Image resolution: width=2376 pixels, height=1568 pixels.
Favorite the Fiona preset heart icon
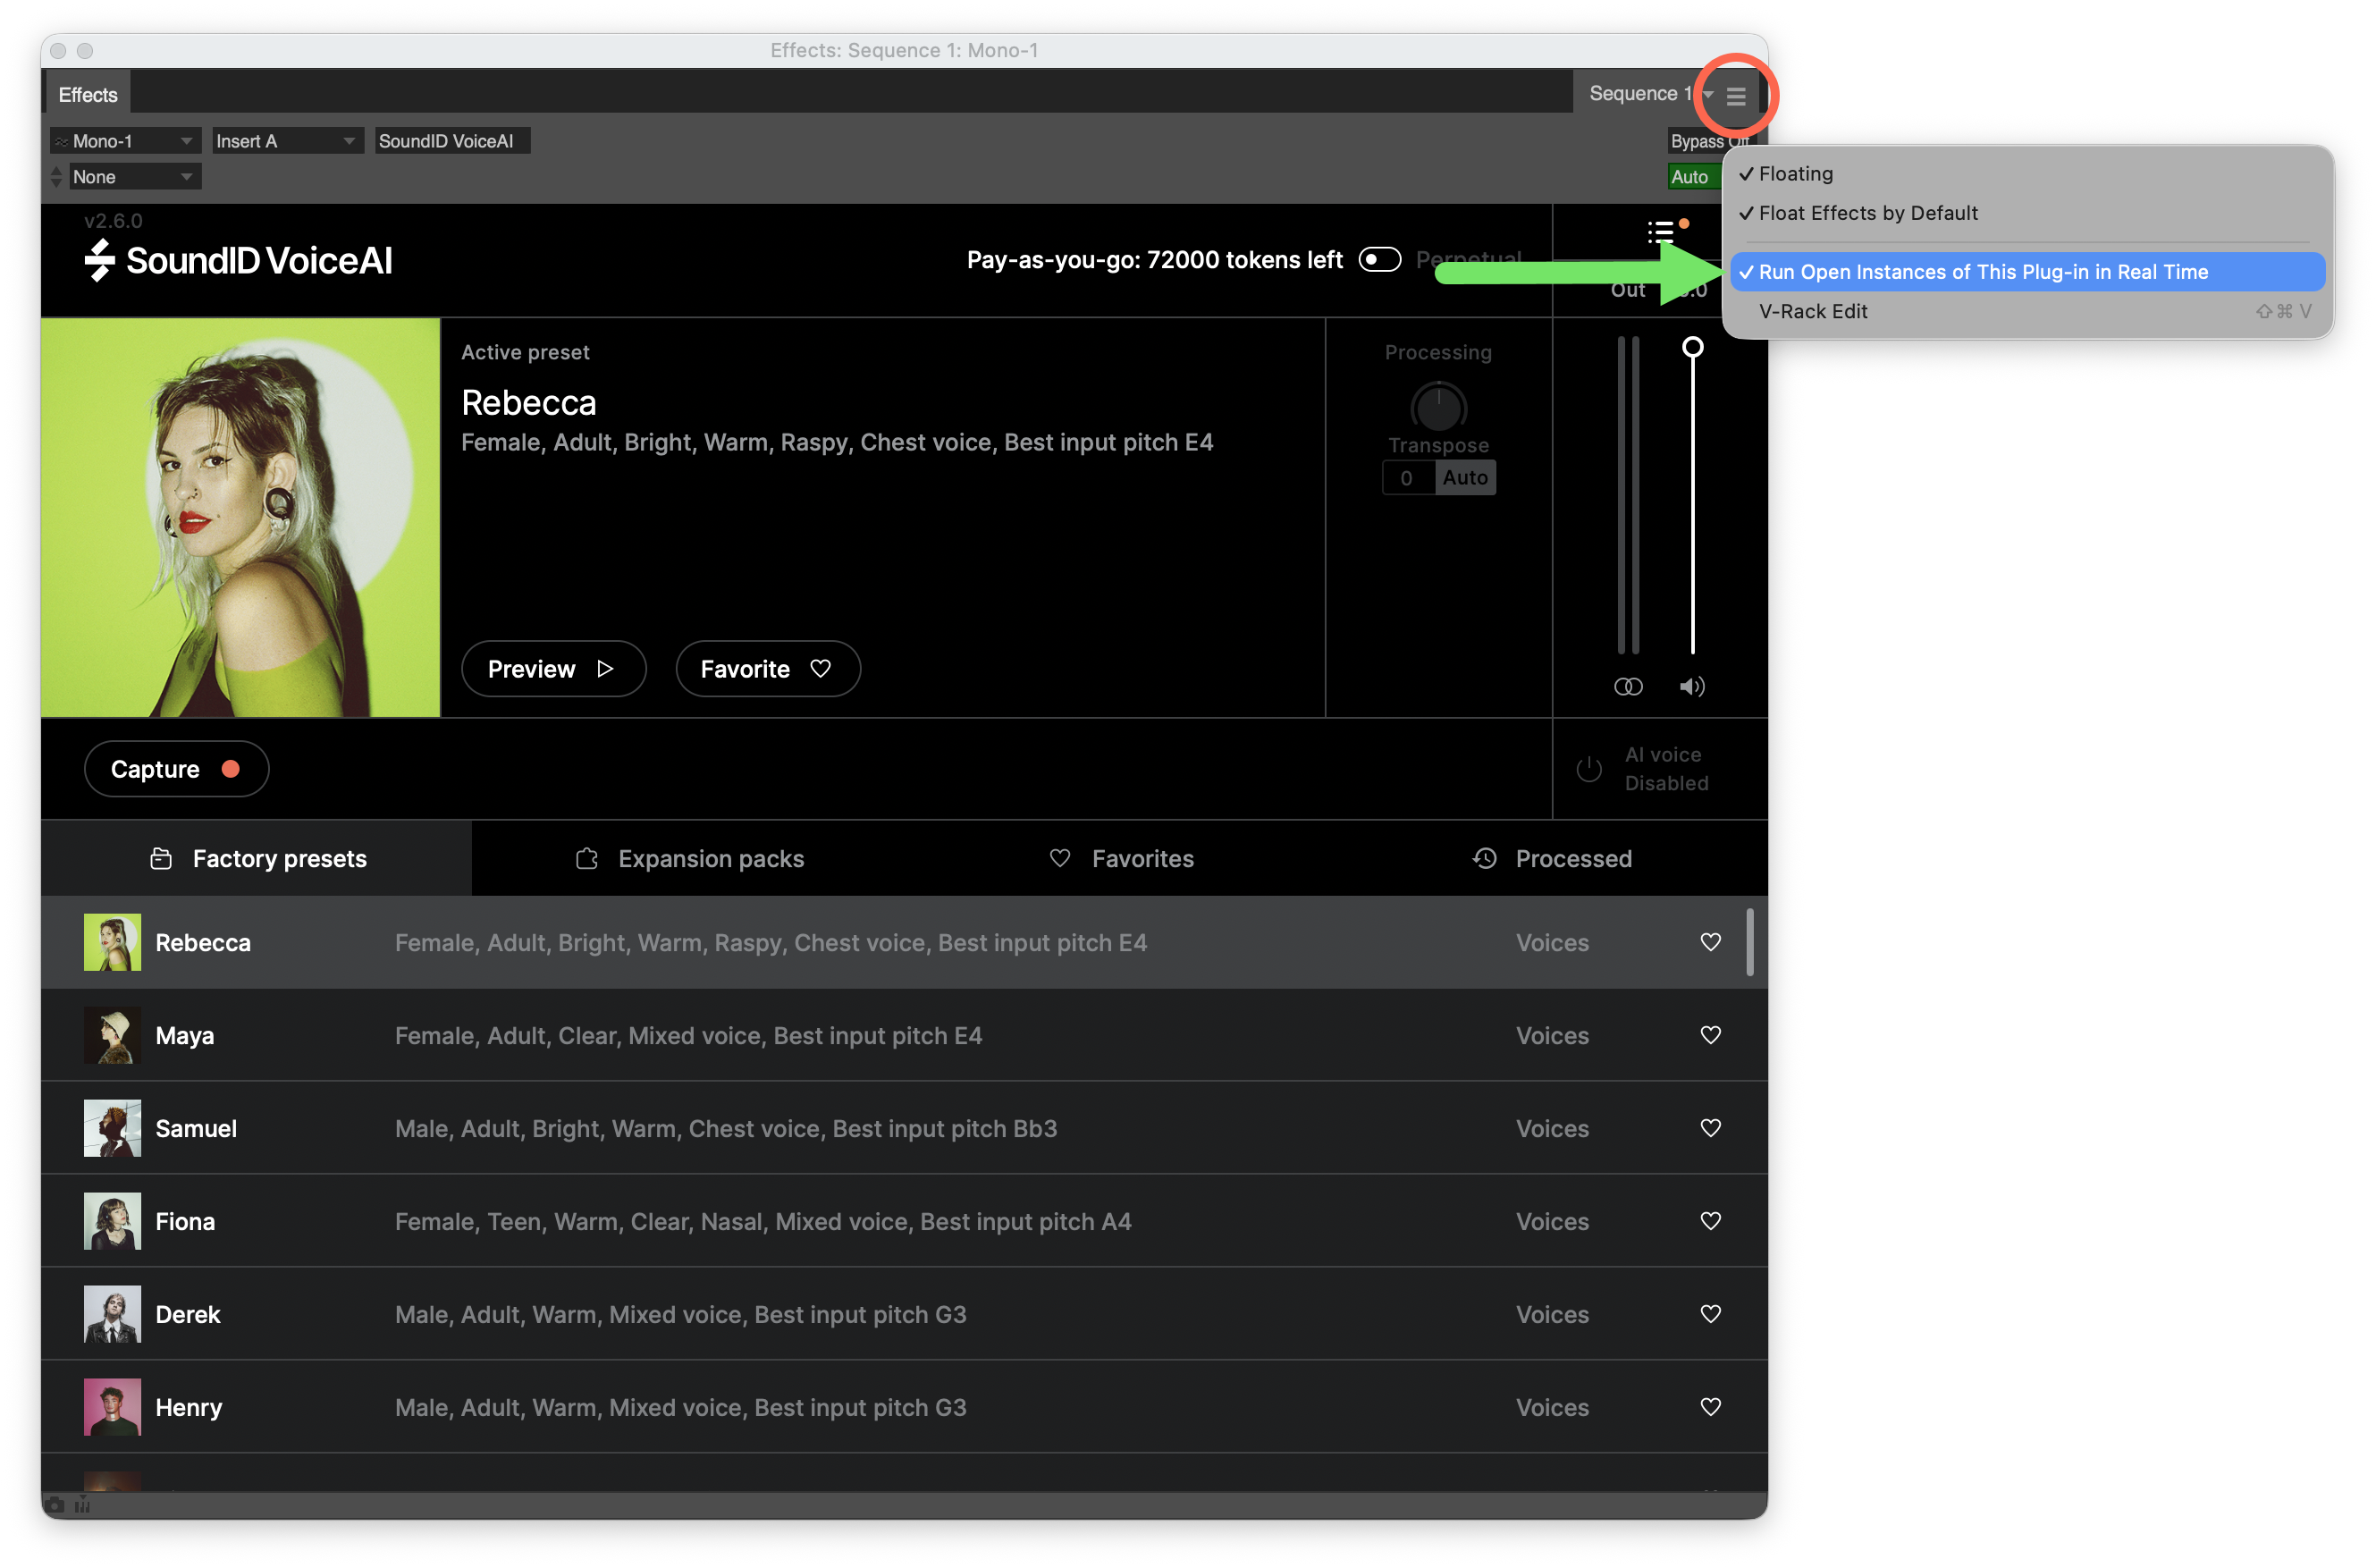(1710, 1221)
